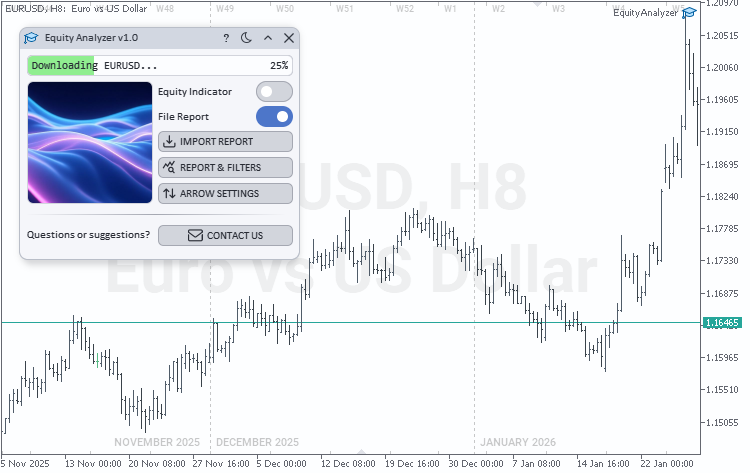Click the 'Equity Indicator' label

coord(195,92)
